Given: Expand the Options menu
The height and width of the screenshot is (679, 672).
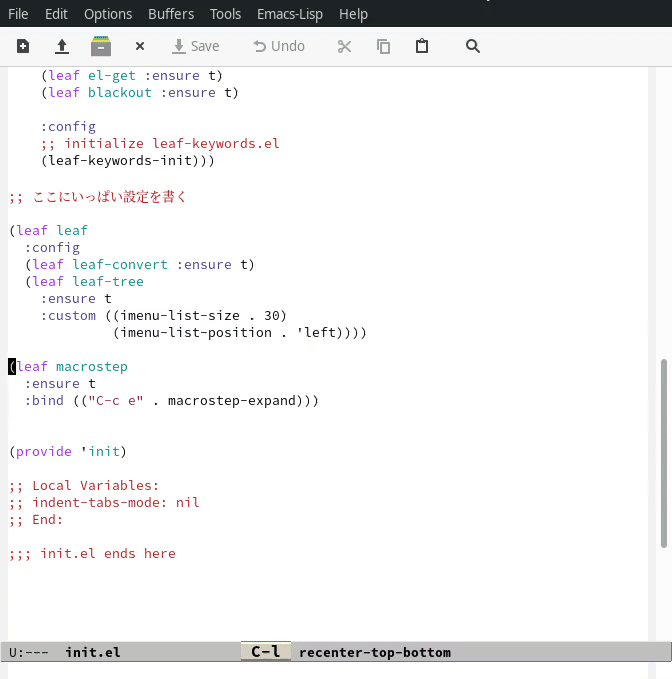Looking at the screenshot, I should tap(108, 14).
